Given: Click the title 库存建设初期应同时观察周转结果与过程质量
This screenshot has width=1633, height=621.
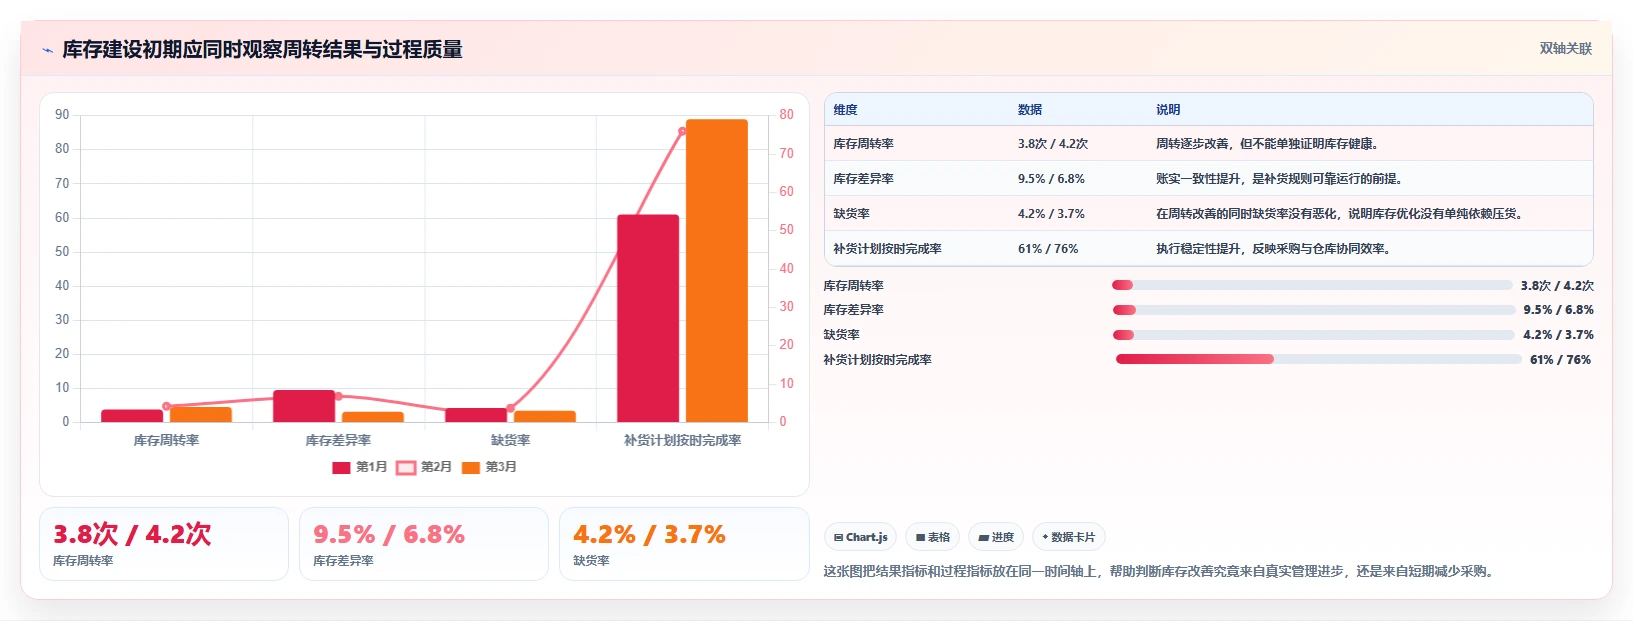Looking at the screenshot, I should click(262, 50).
